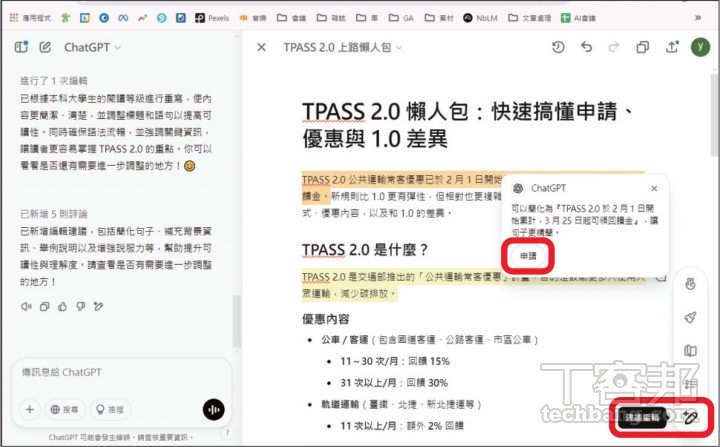
Task: Click the 軌道運輸 bullet item
Action: click(401, 405)
